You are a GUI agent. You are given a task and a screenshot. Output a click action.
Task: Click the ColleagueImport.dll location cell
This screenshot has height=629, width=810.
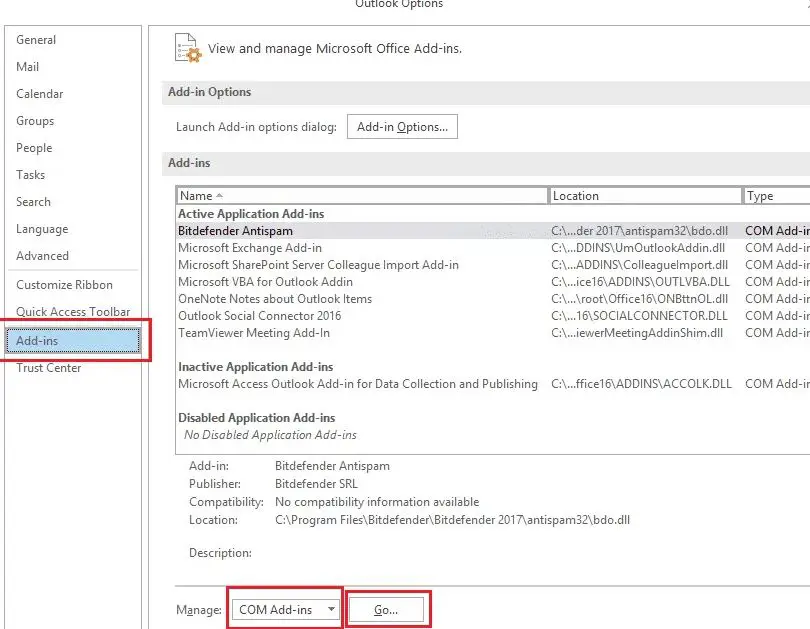pyautogui.click(x=640, y=265)
